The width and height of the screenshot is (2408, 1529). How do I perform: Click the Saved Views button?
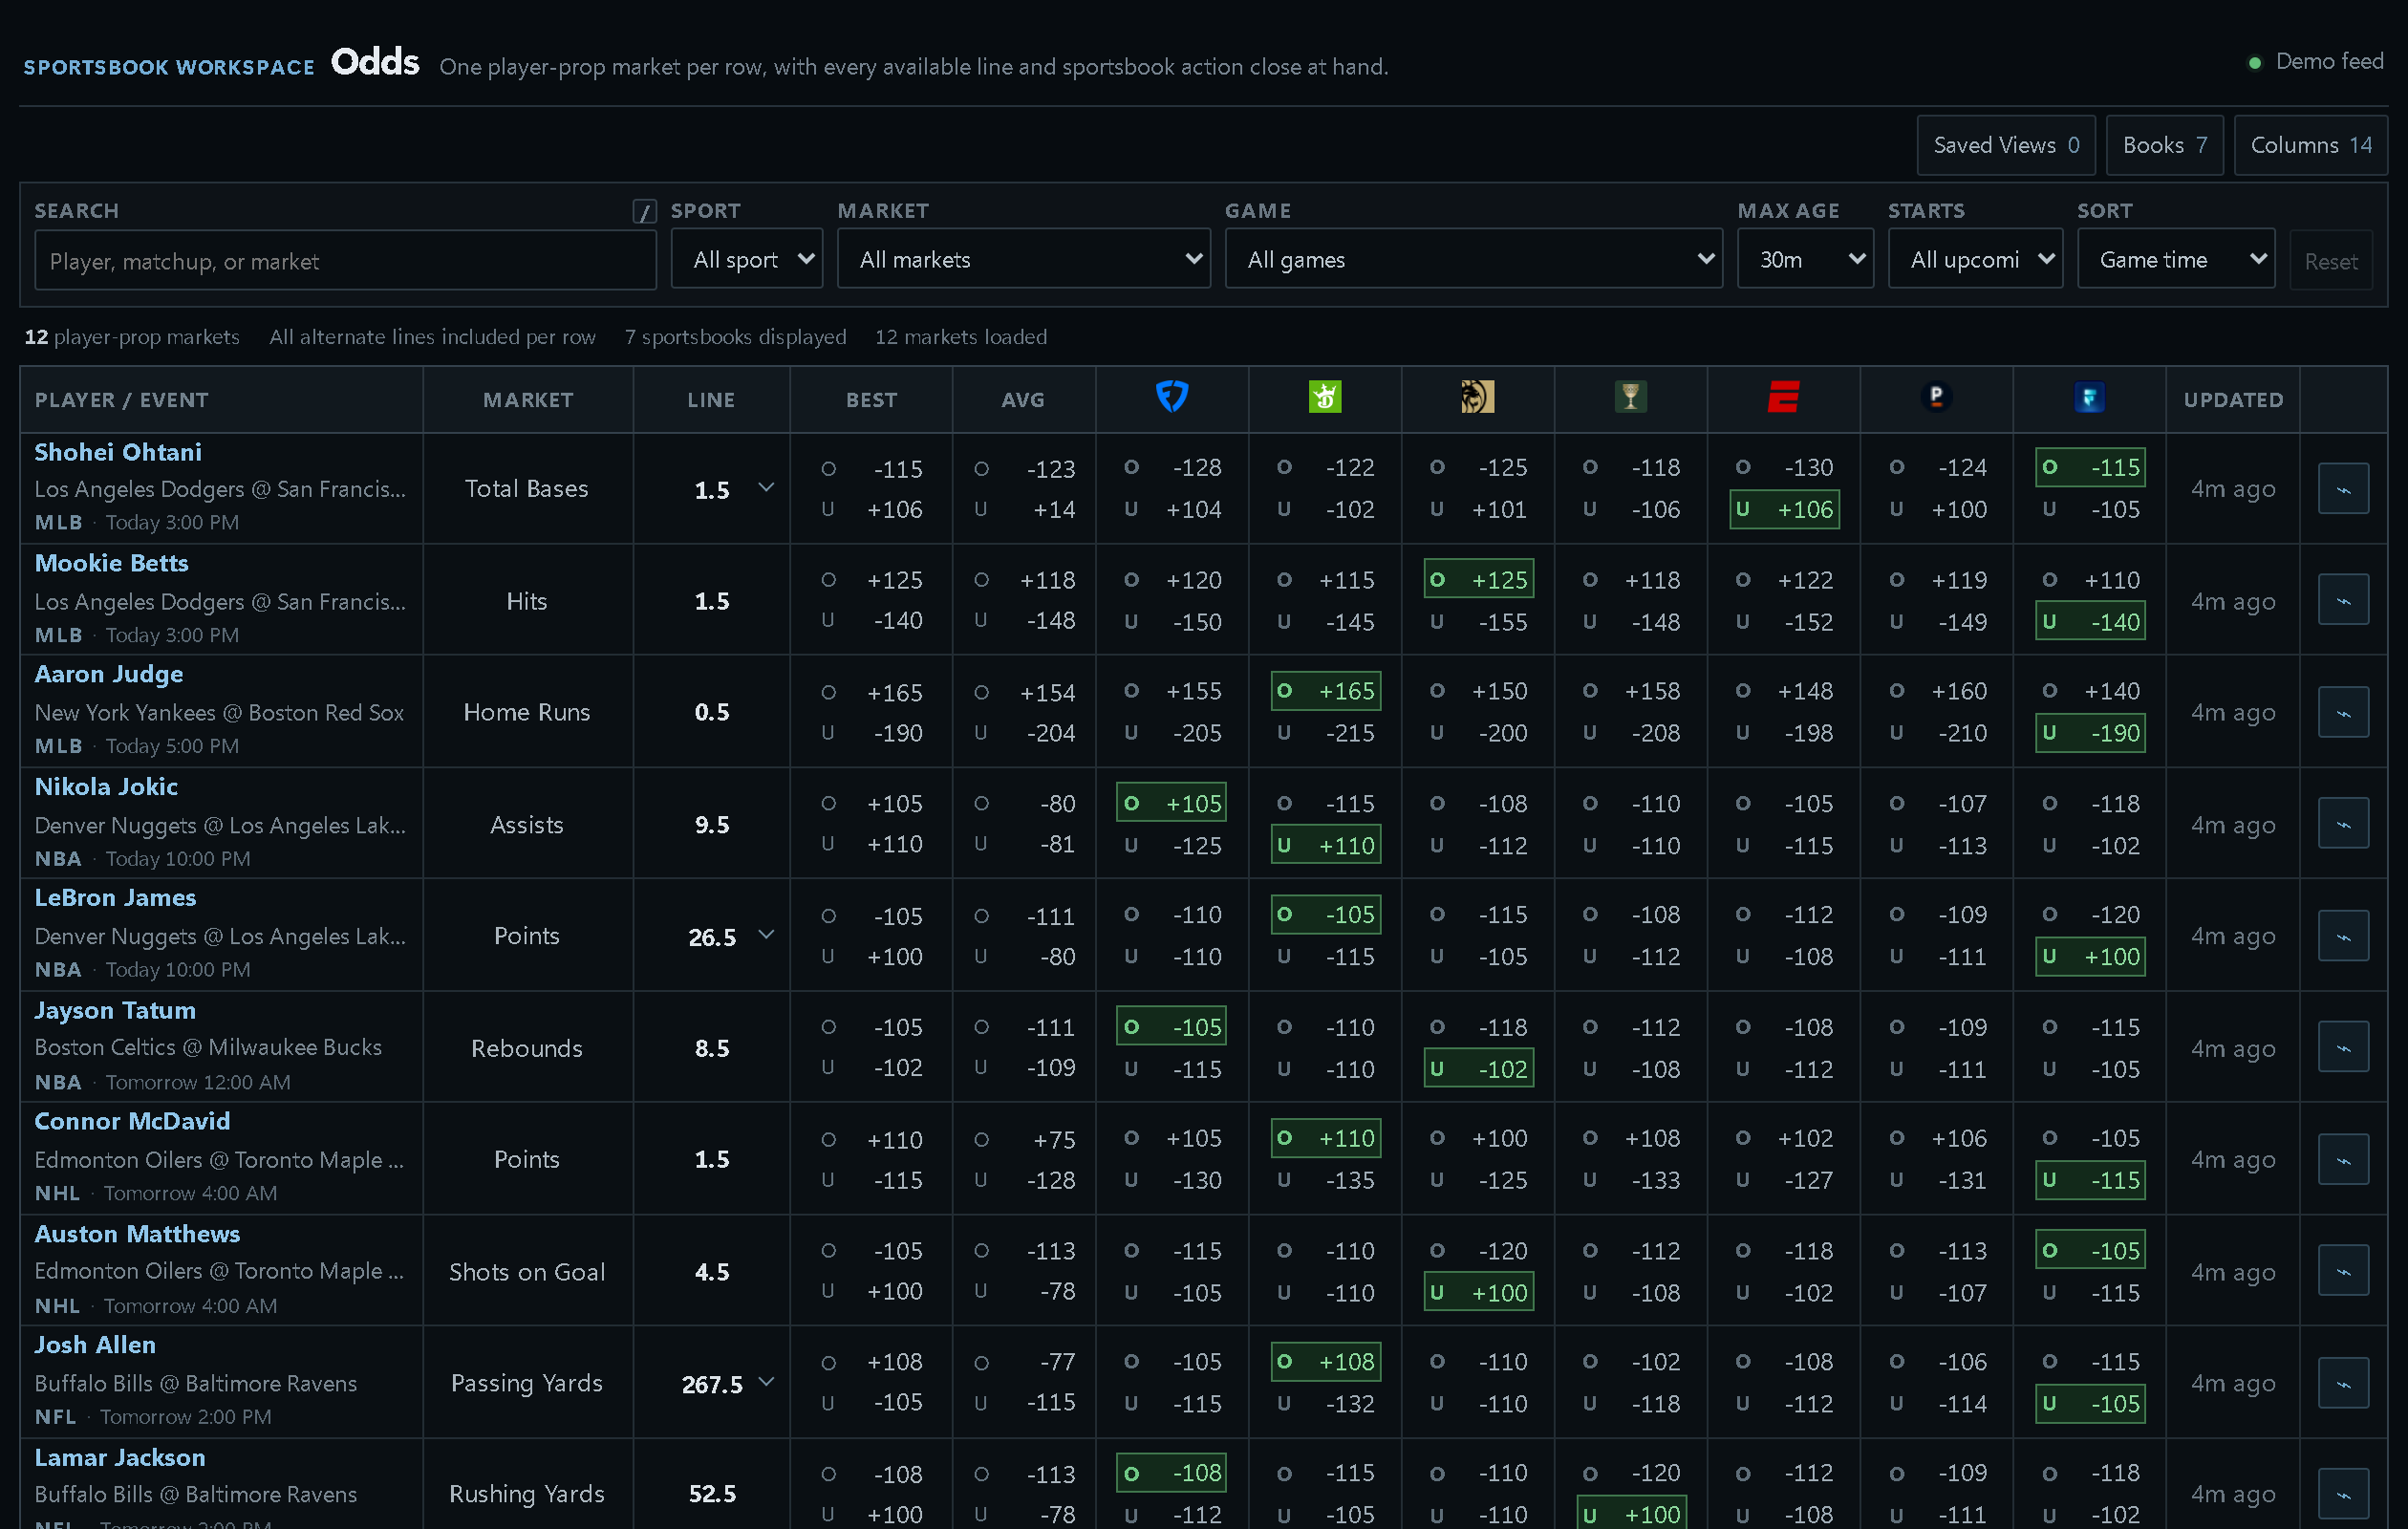[x=2005, y=145]
